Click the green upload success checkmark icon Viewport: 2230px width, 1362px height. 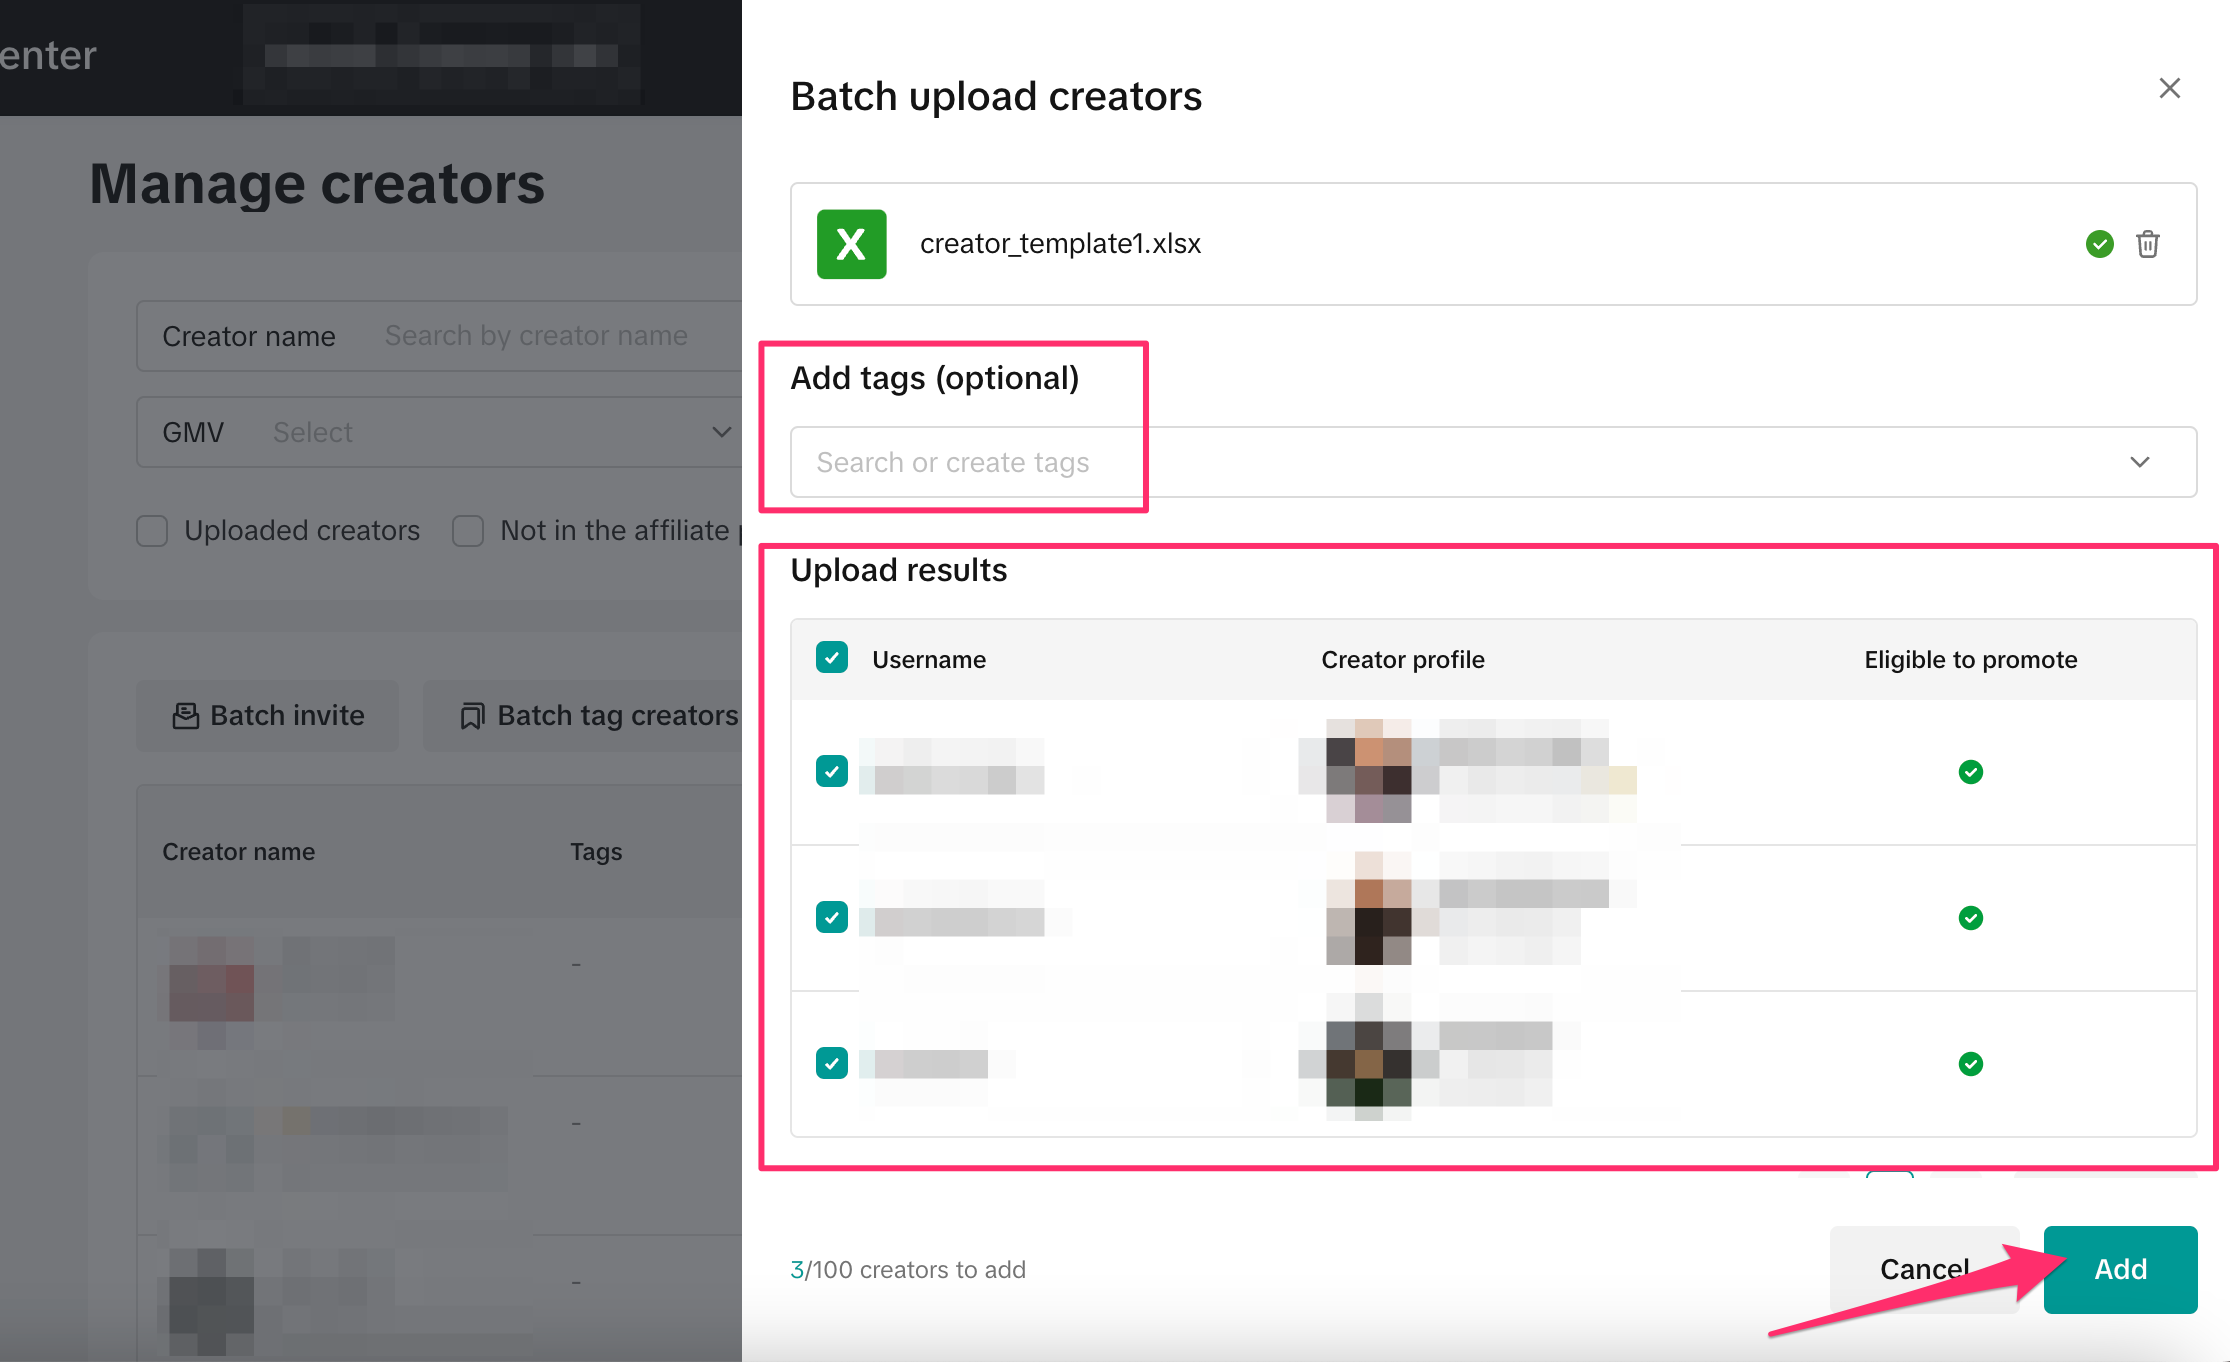point(2099,244)
